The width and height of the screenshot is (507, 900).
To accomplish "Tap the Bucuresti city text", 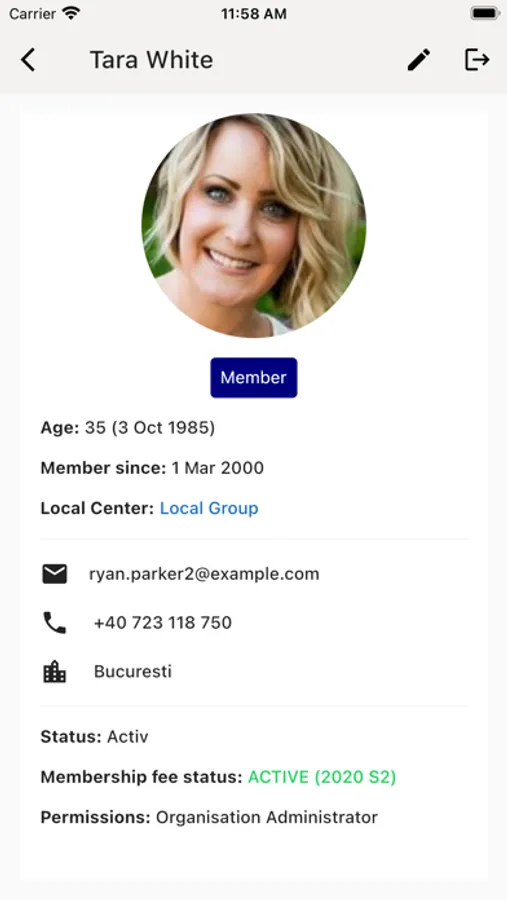I will point(133,672).
